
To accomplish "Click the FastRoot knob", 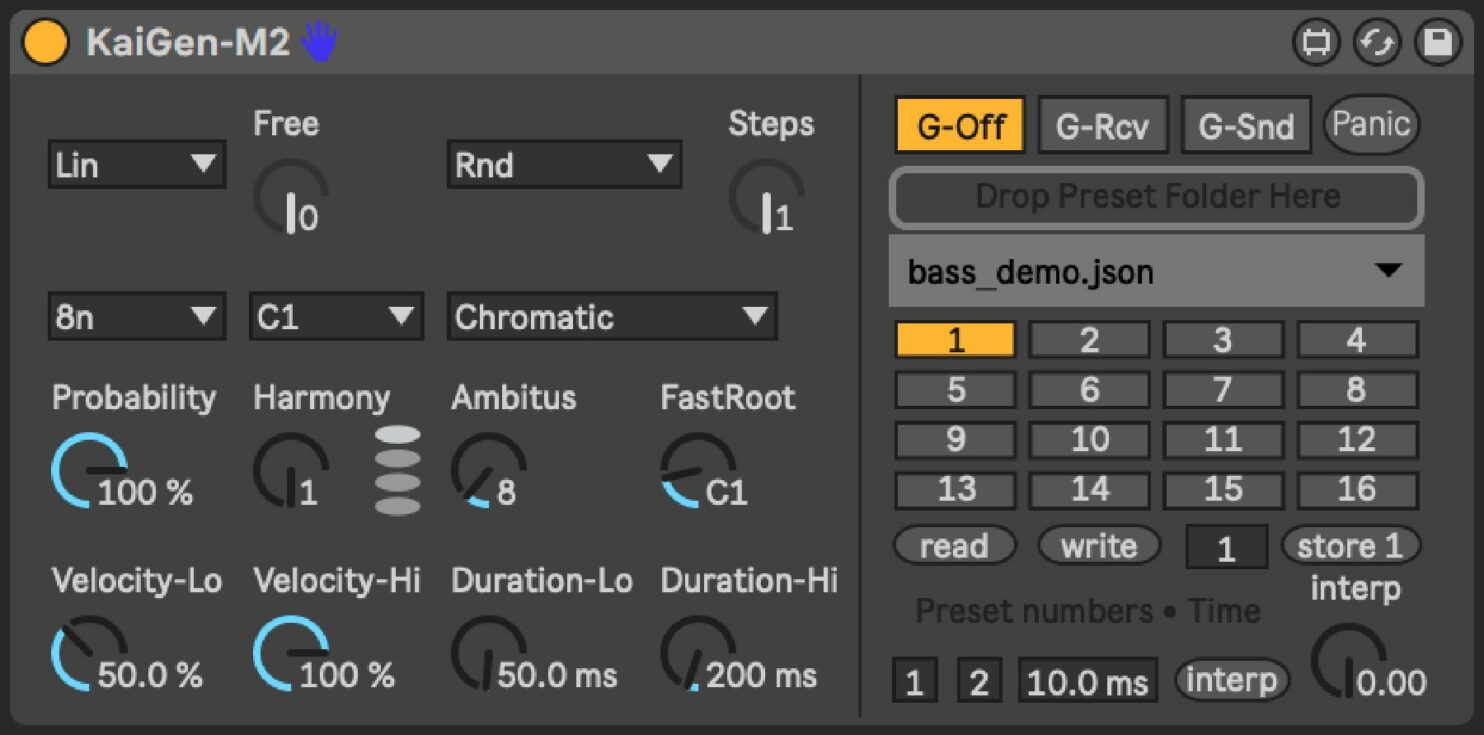I will (698, 470).
